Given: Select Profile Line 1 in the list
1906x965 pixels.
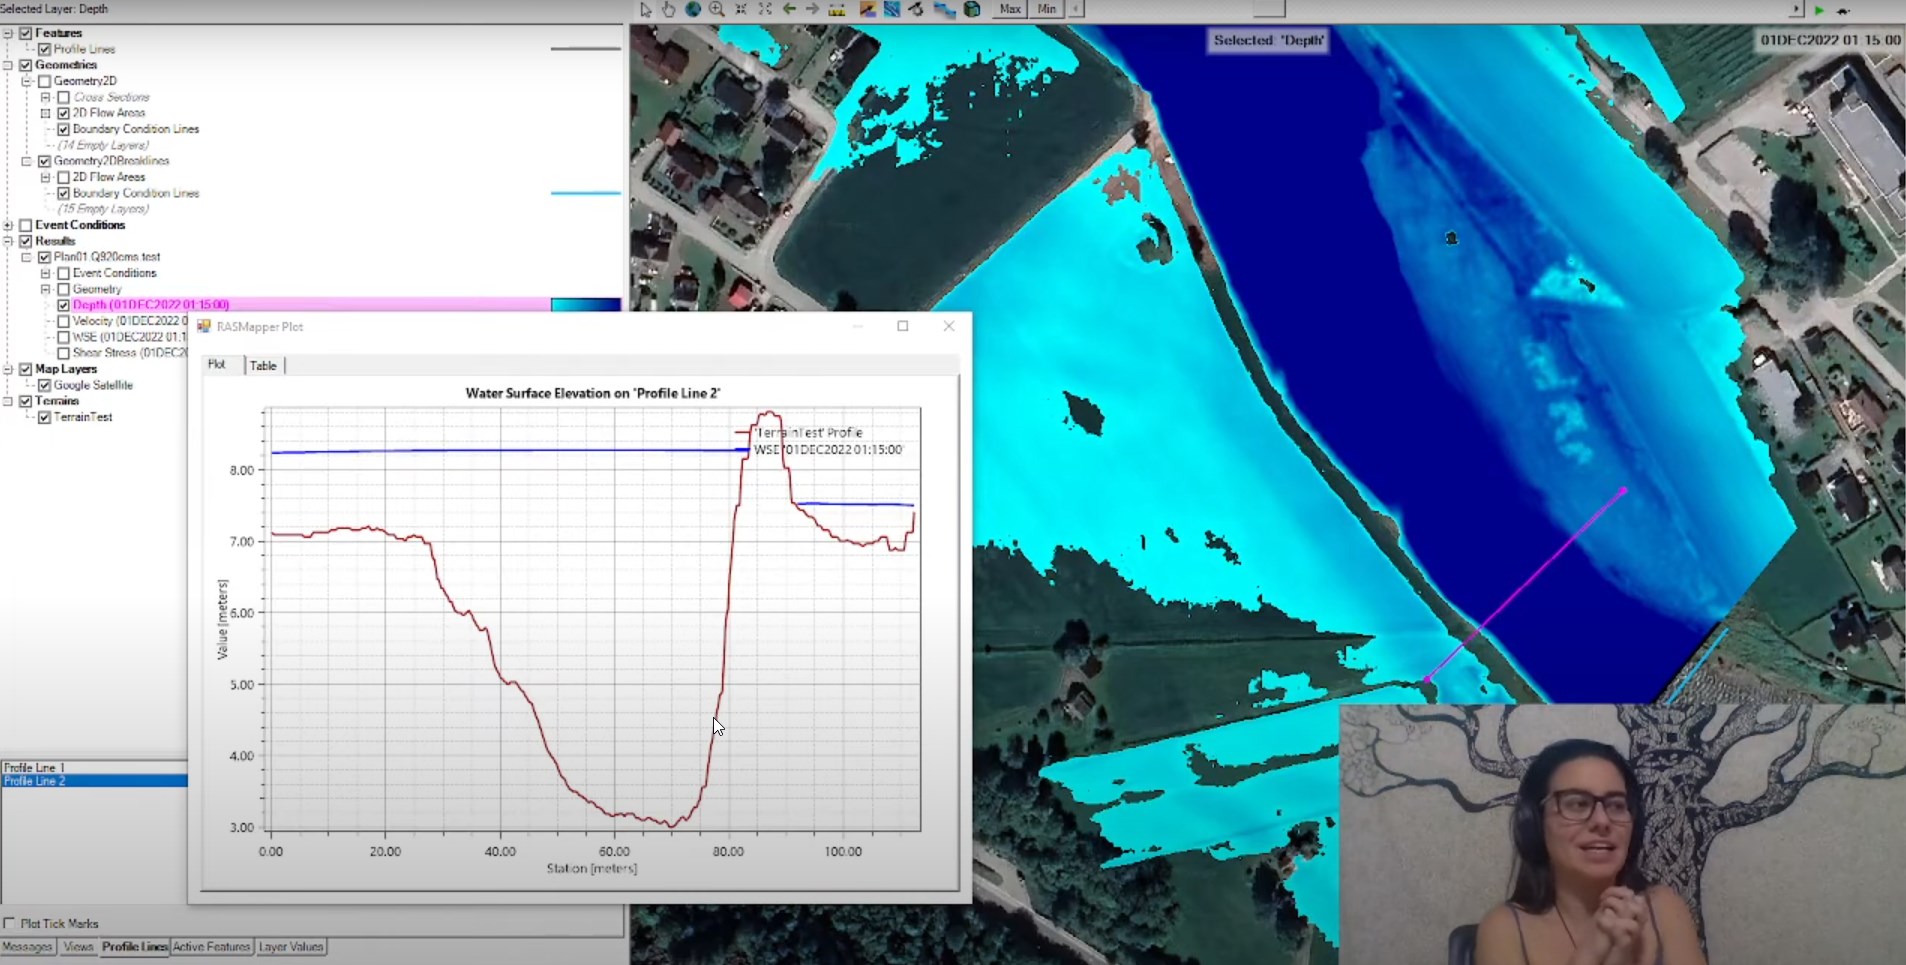Looking at the screenshot, I should click(94, 767).
